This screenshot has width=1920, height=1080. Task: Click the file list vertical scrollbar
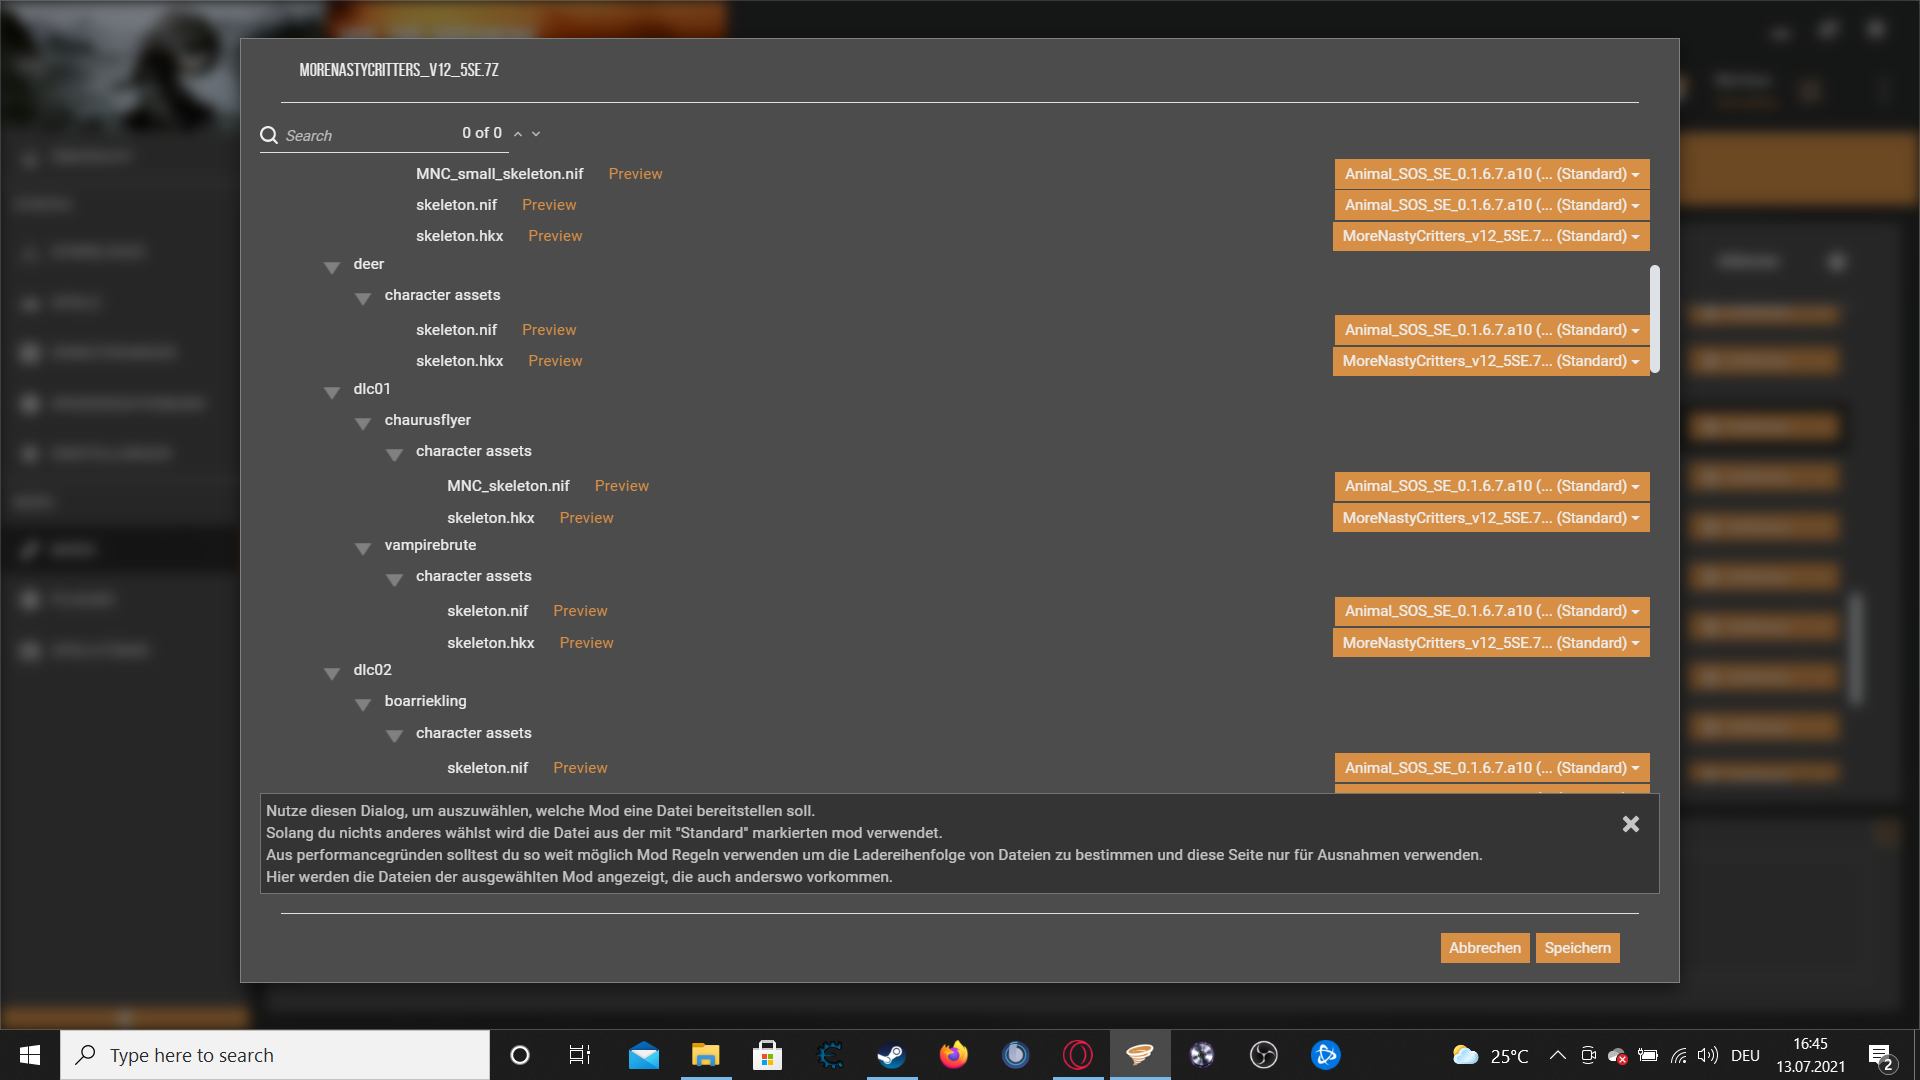[x=1655, y=319]
